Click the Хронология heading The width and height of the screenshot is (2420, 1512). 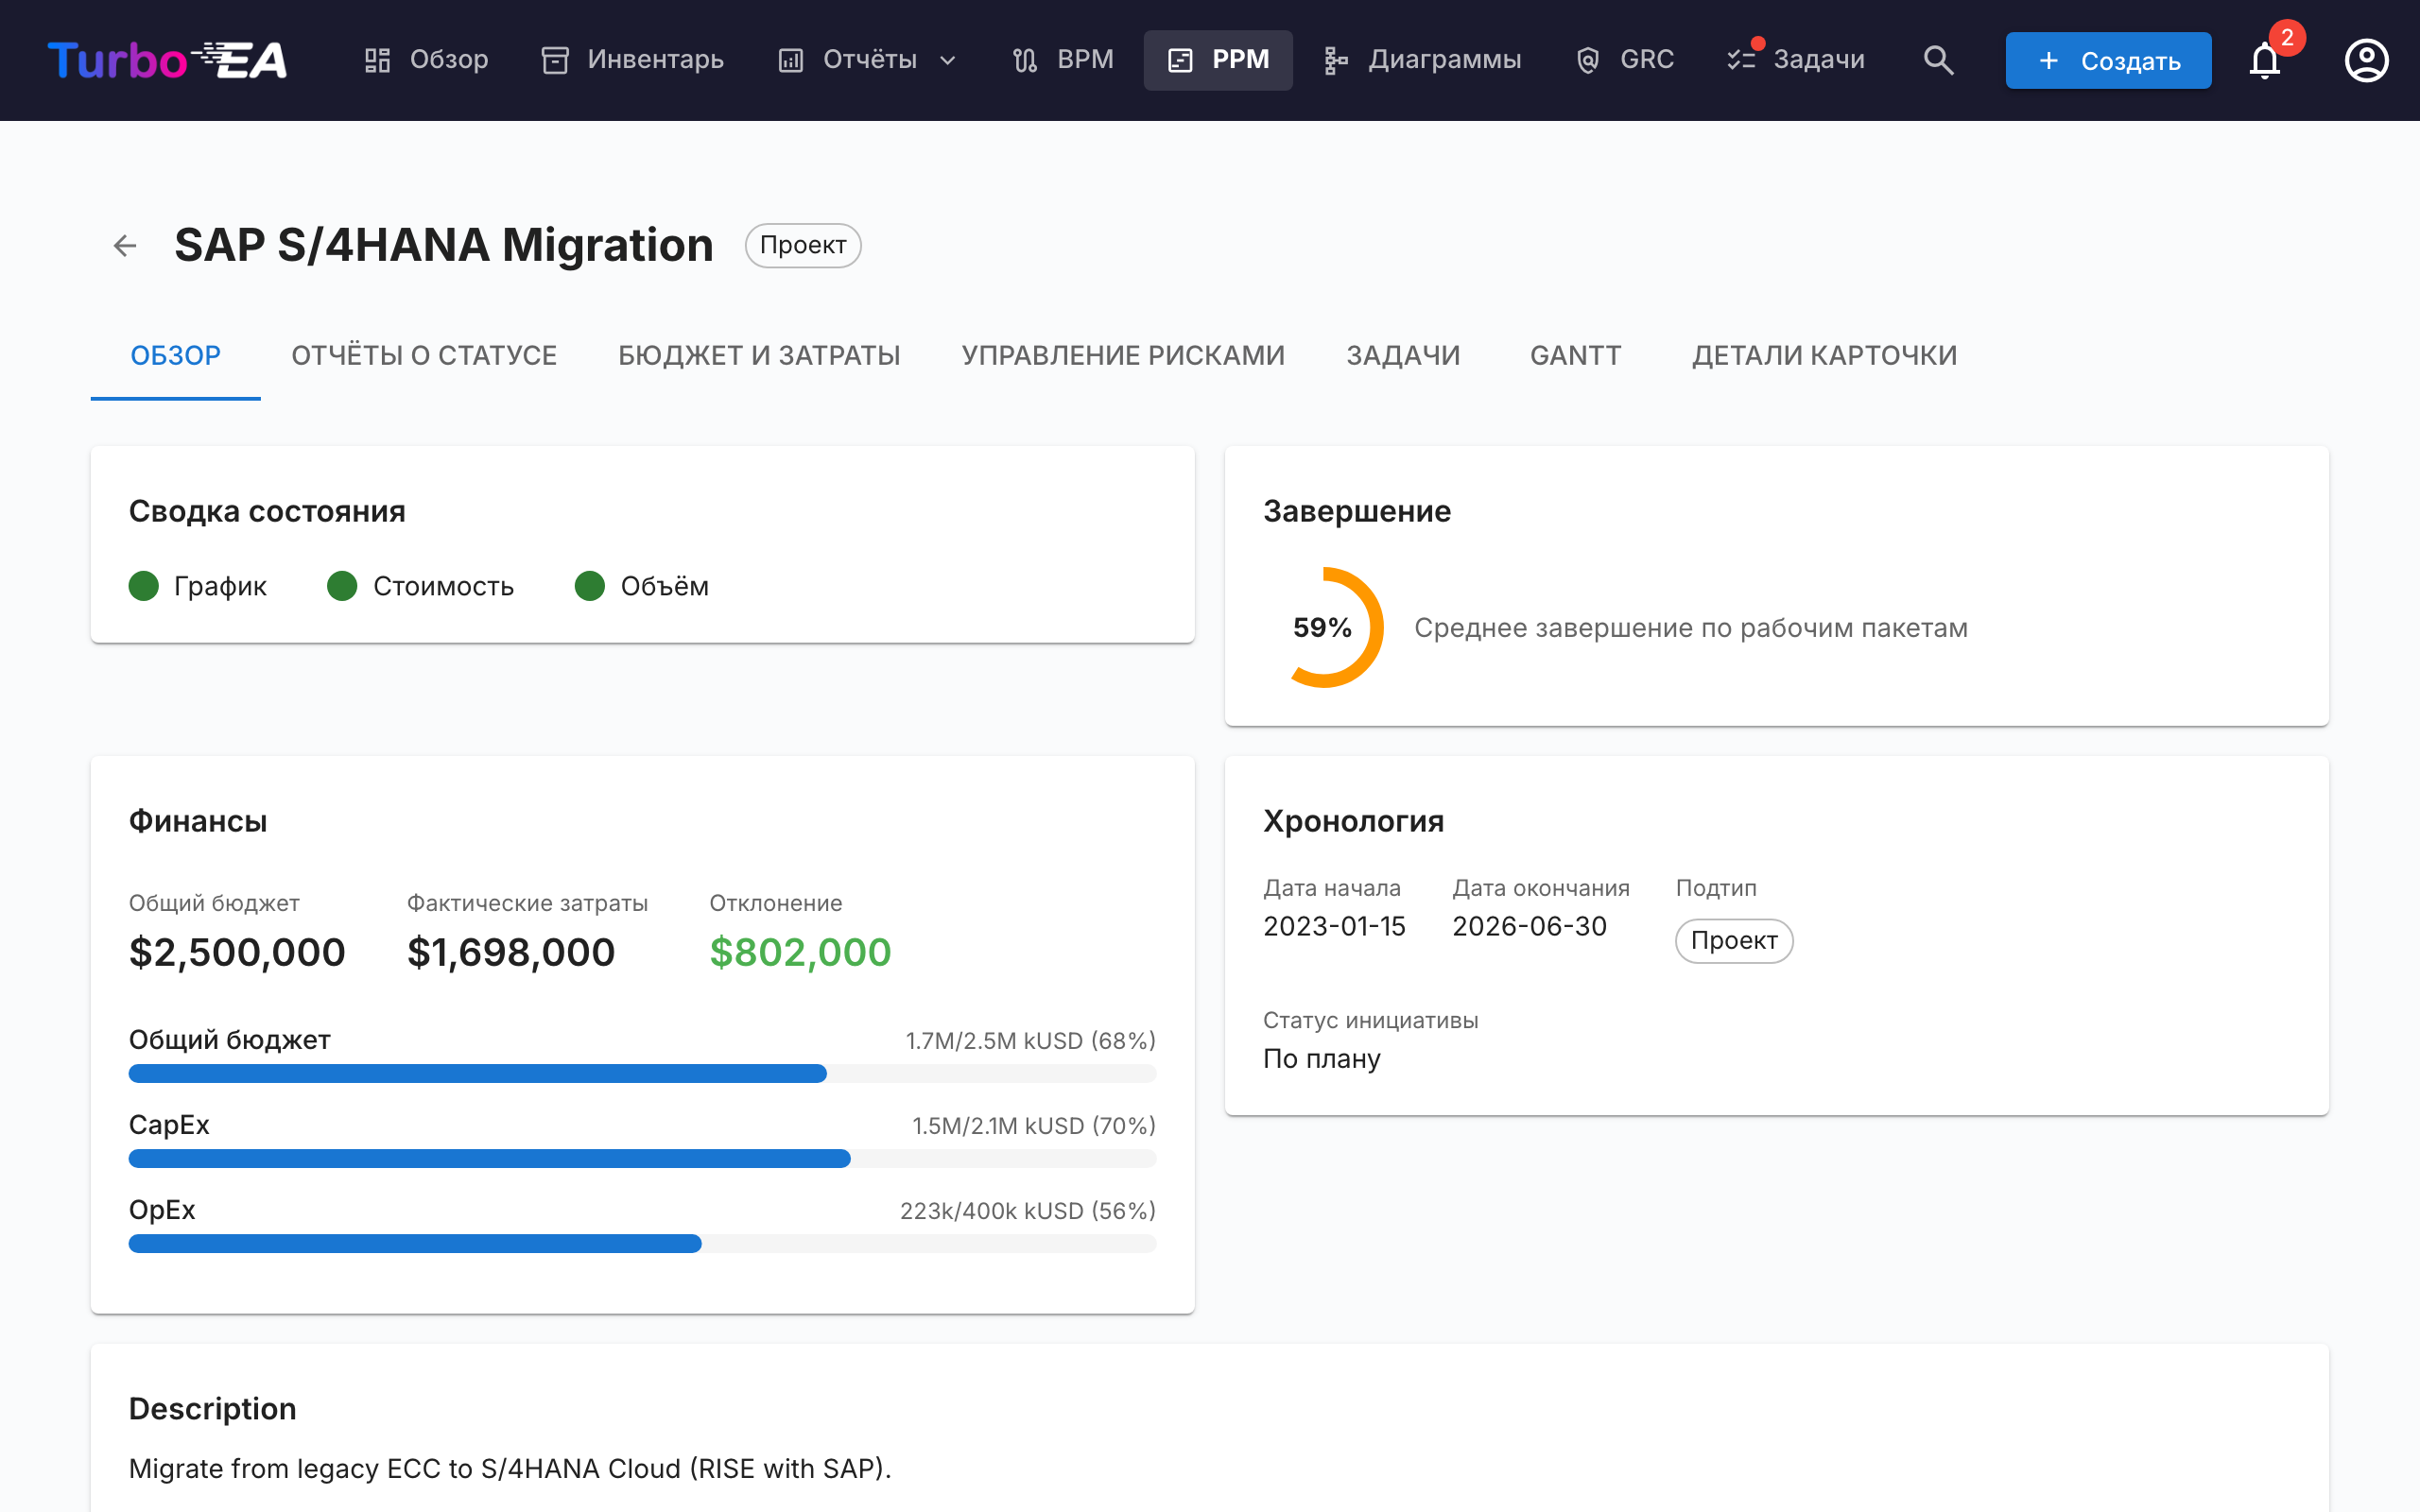1353,821
